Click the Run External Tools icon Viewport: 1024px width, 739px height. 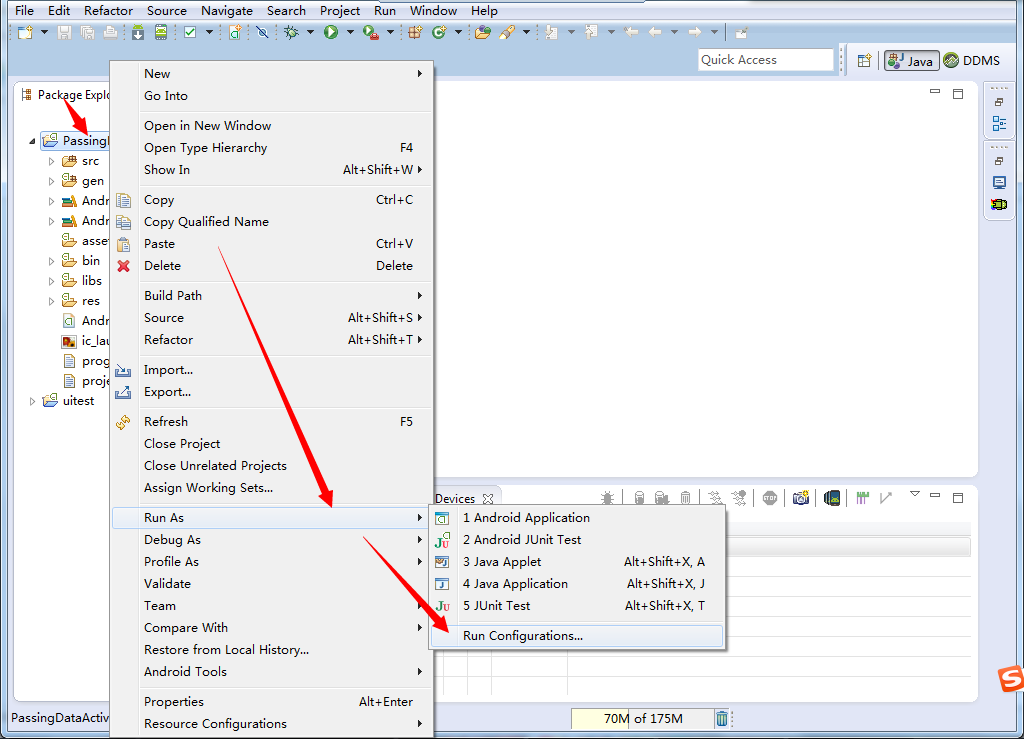pos(370,32)
